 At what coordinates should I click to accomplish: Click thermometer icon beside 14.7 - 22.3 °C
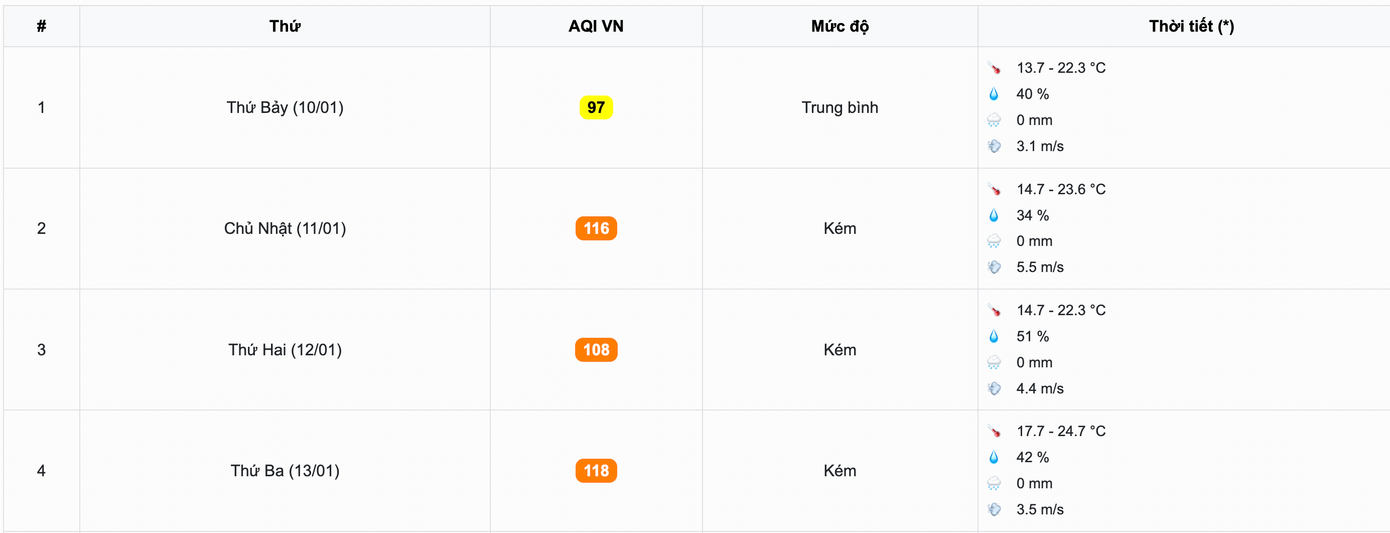pyautogui.click(x=994, y=310)
